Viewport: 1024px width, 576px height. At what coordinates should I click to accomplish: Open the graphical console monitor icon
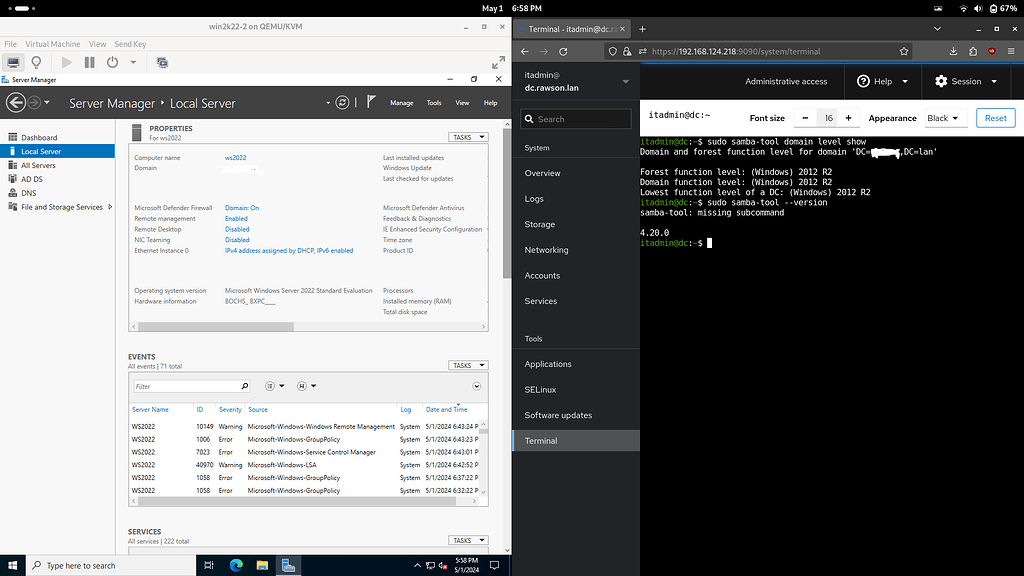[14, 62]
